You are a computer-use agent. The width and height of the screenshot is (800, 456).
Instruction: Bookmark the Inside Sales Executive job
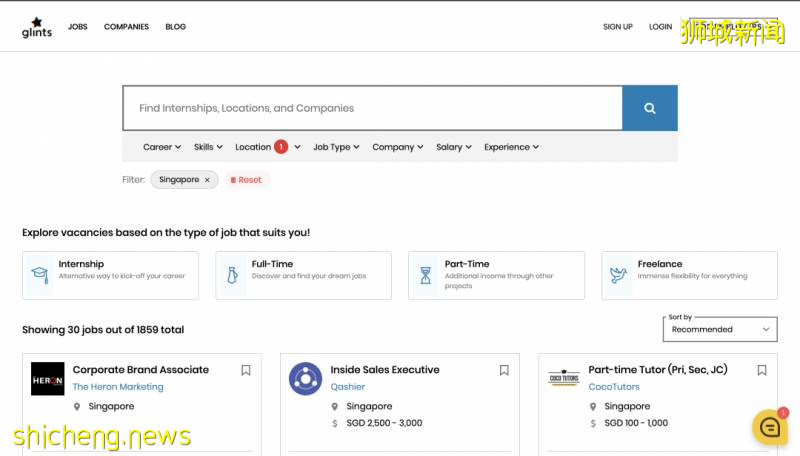pos(504,370)
